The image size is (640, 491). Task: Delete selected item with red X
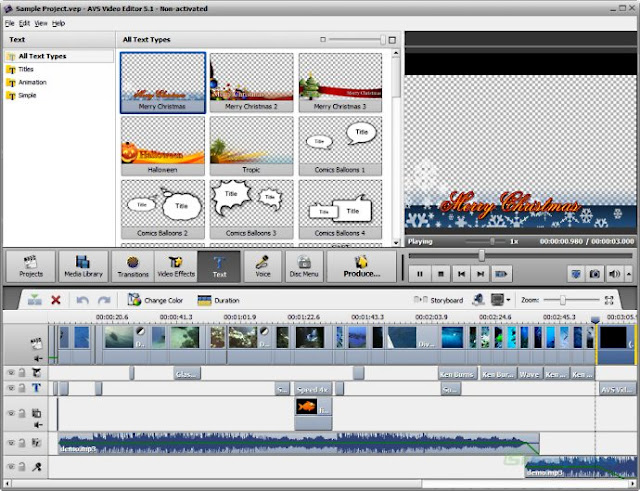[56, 300]
